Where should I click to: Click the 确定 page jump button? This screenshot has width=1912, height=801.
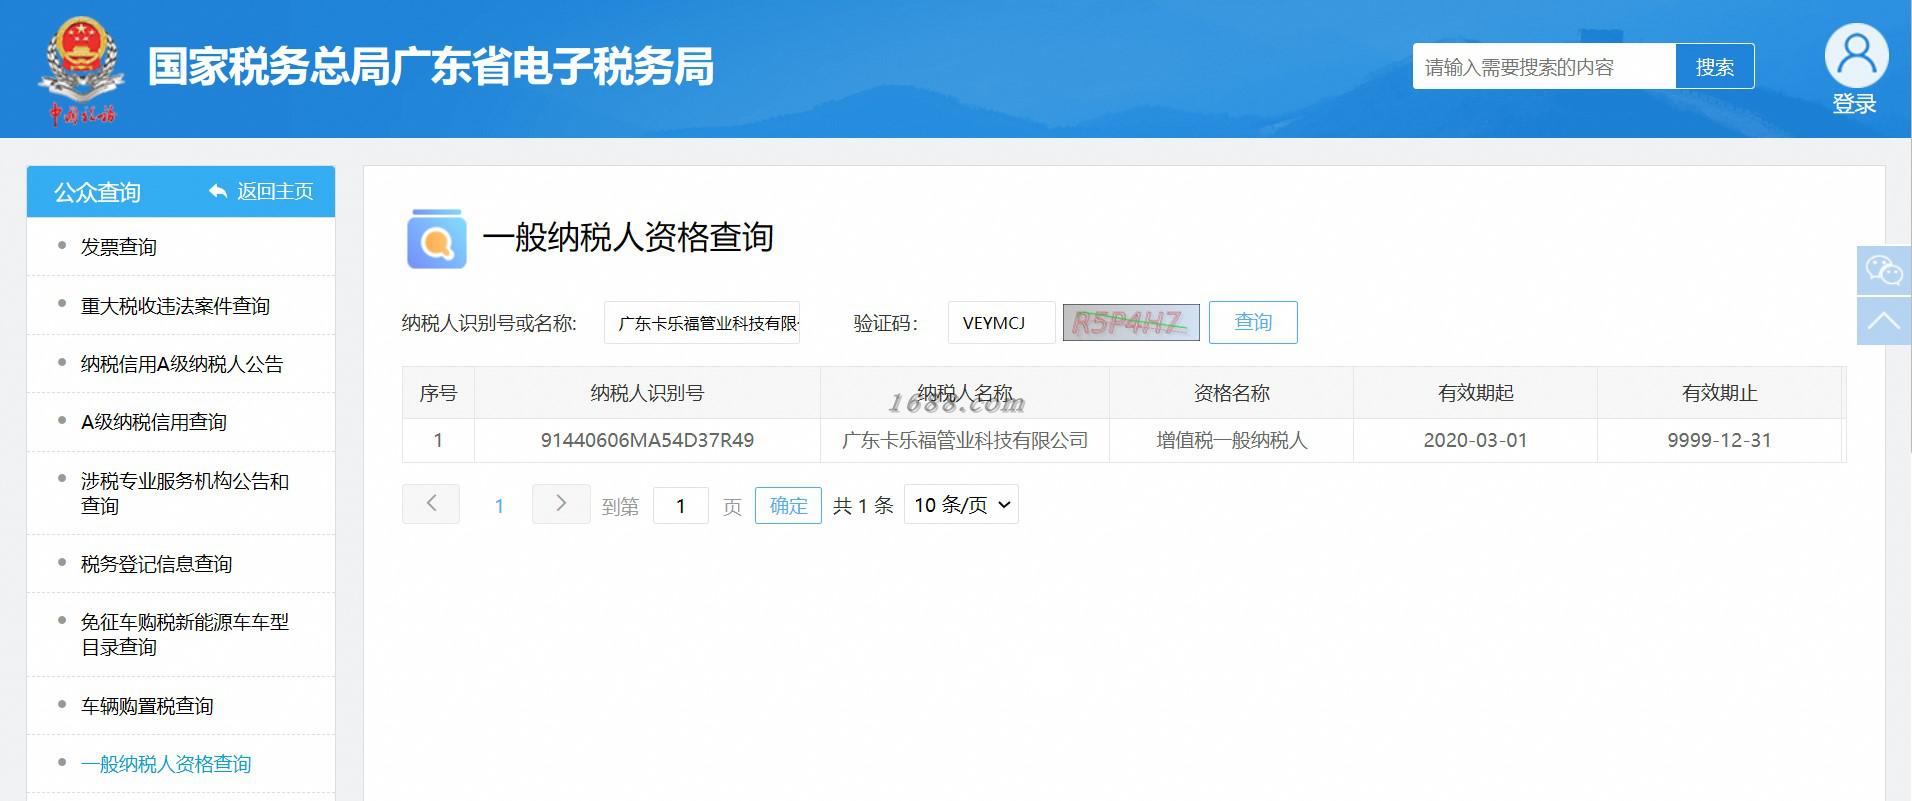pos(788,505)
